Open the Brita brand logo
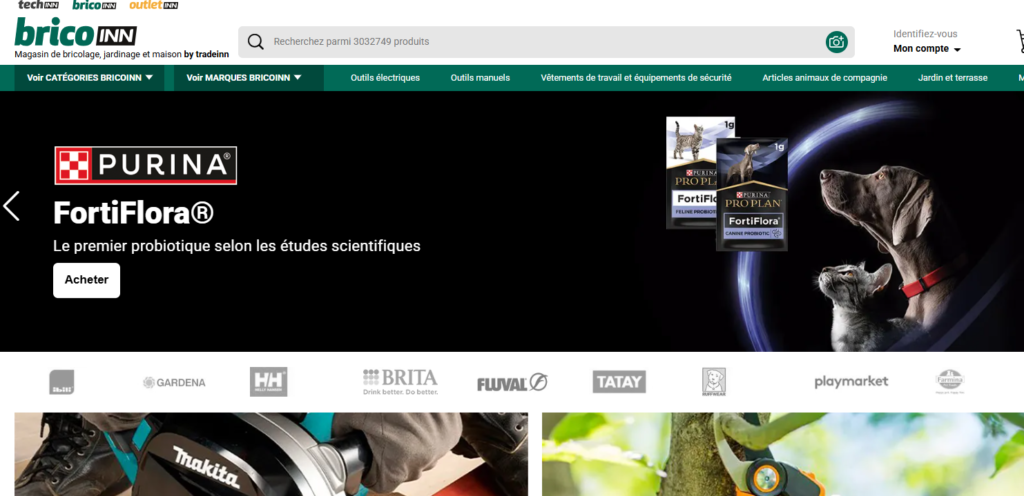The image size is (1024, 496). coord(400,382)
